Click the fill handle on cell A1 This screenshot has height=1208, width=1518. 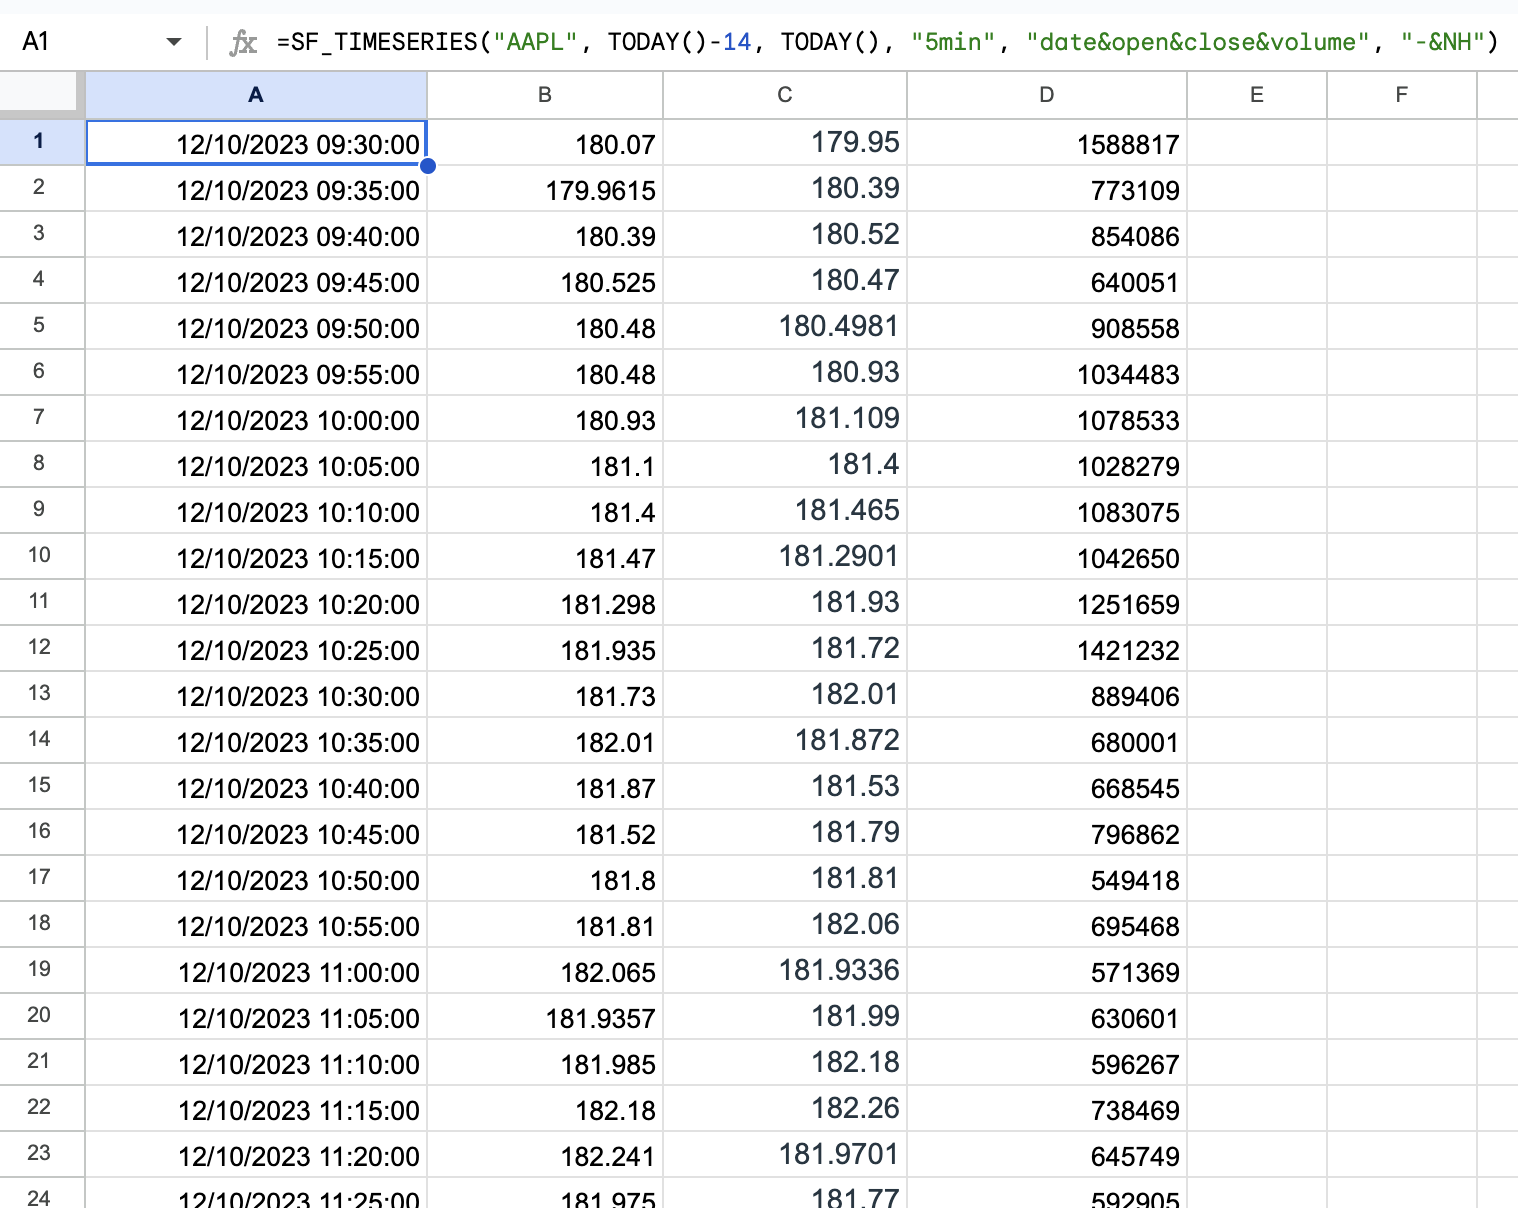pyautogui.click(x=428, y=166)
